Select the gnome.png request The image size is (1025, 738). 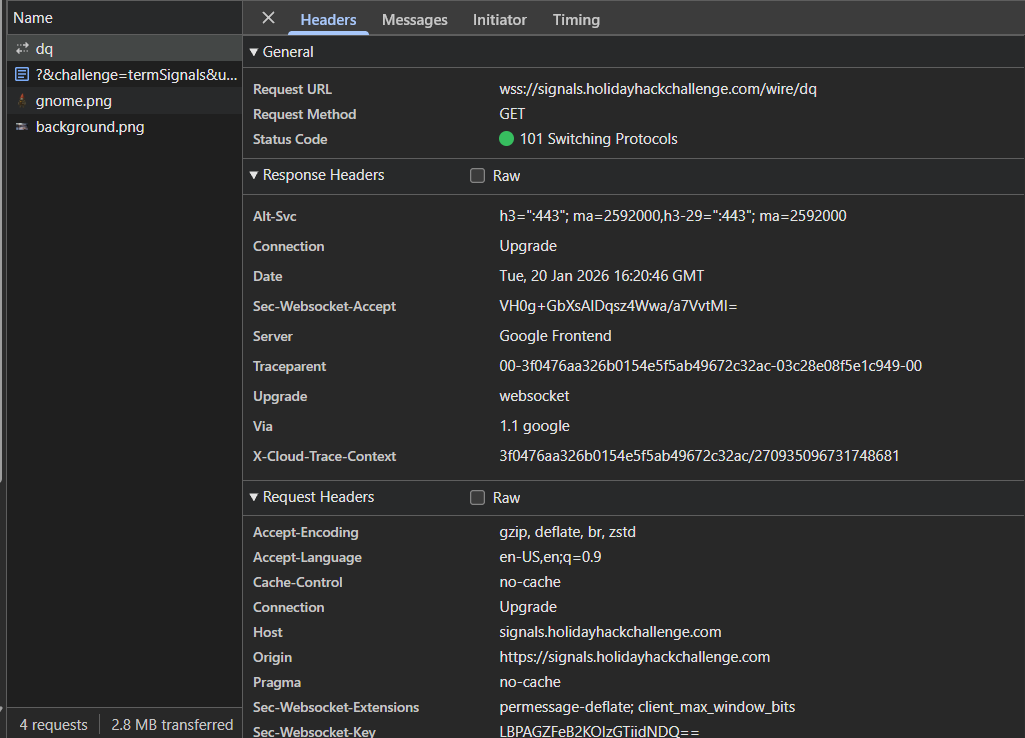pyautogui.click(x=124, y=101)
